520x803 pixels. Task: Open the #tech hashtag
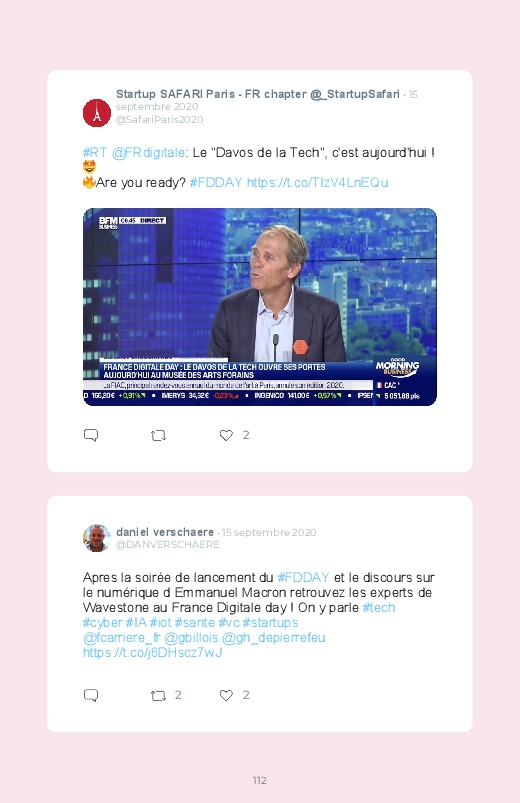pyautogui.click(x=379, y=607)
